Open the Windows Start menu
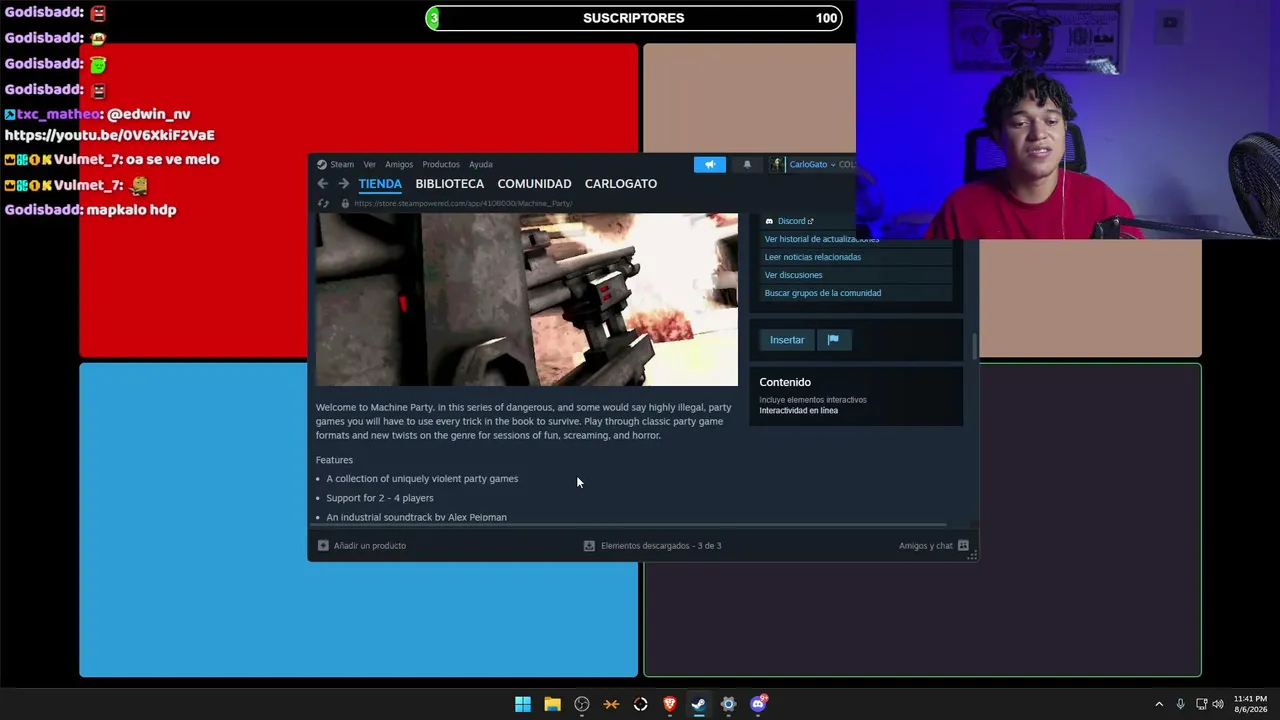Viewport: 1280px width, 720px height. click(x=523, y=704)
